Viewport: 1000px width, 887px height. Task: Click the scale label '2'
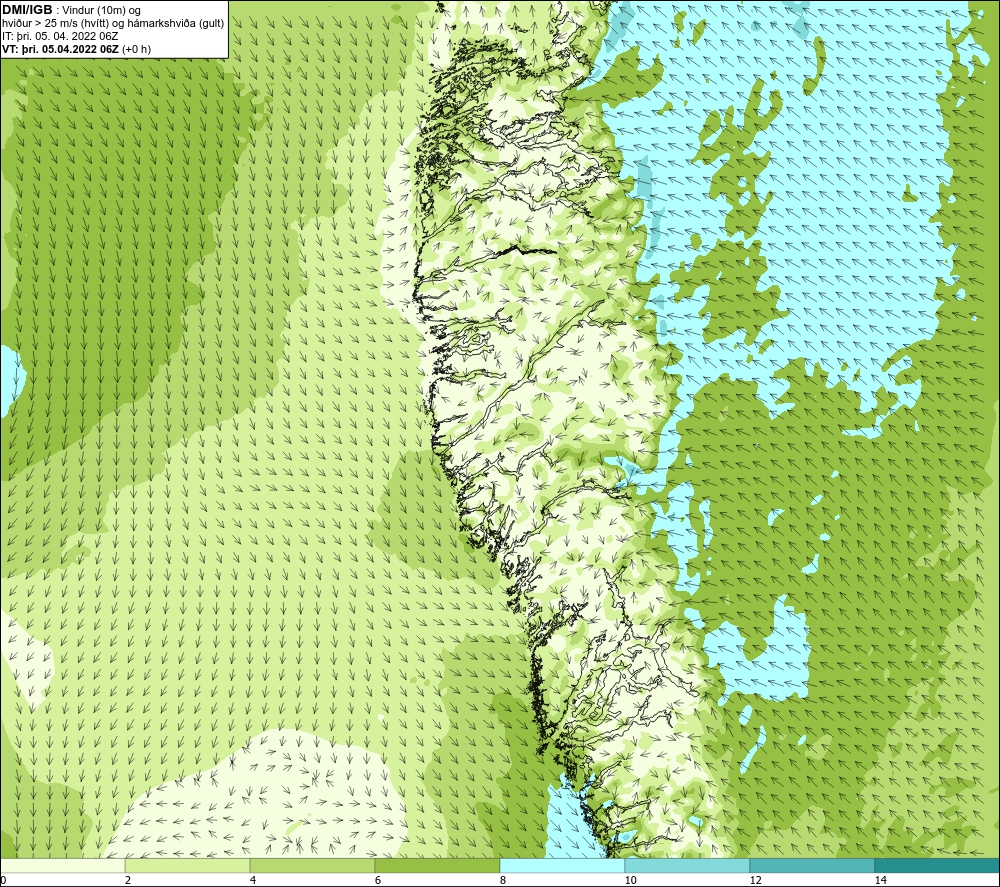(128, 881)
